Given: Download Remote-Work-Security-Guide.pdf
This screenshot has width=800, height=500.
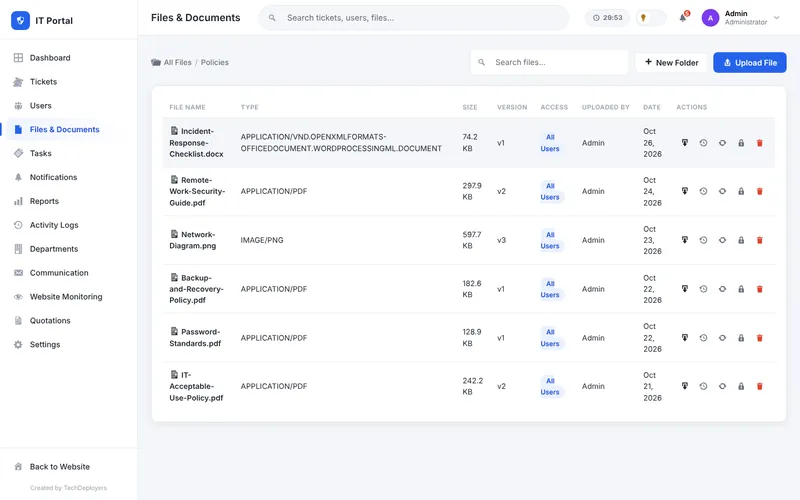Looking at the screenshot, I should pyautogui.click(x=685, y=191).
